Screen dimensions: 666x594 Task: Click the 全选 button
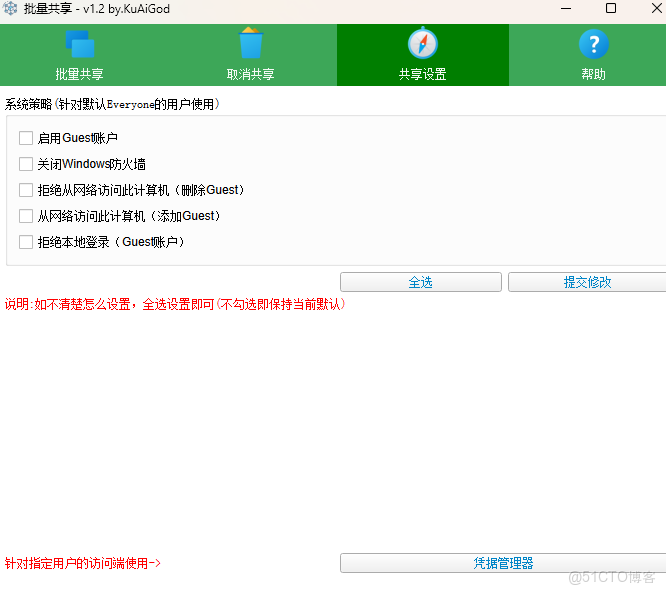420,282
